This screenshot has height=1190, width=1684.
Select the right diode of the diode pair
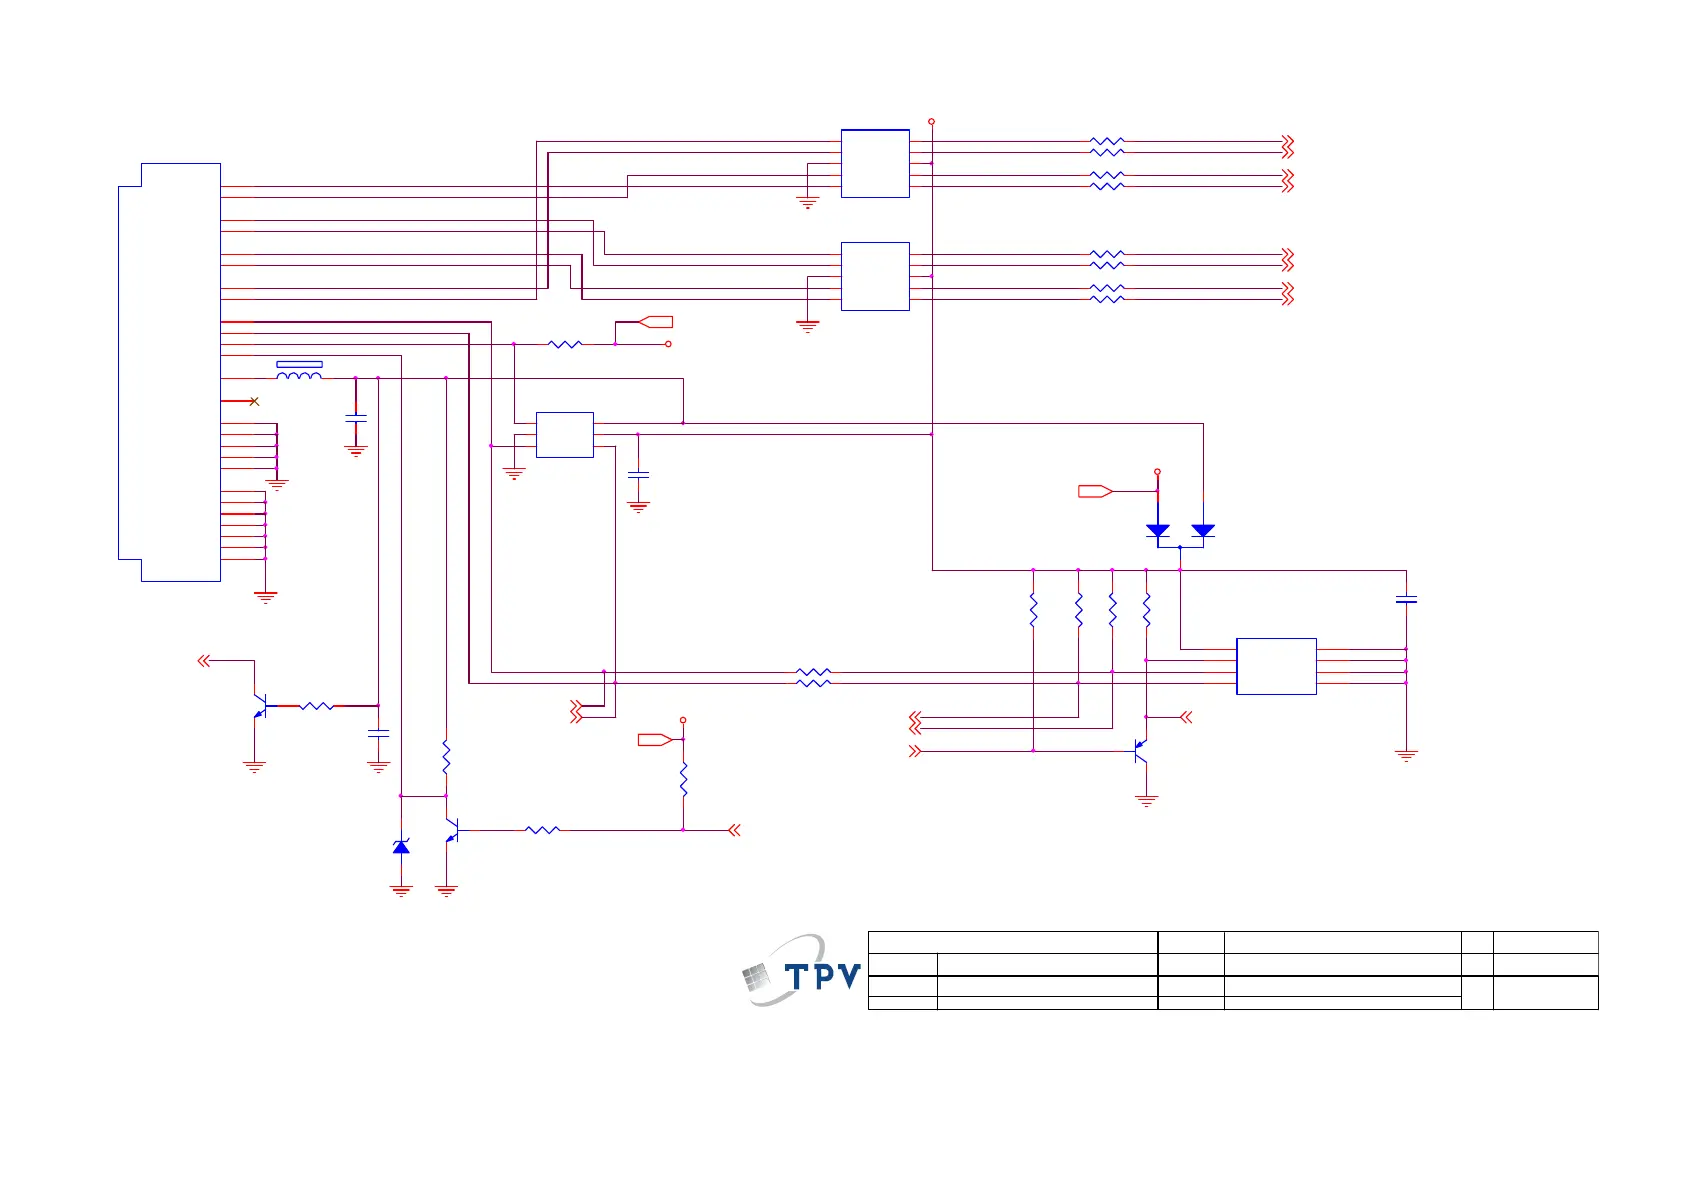tap(1203, 531)
